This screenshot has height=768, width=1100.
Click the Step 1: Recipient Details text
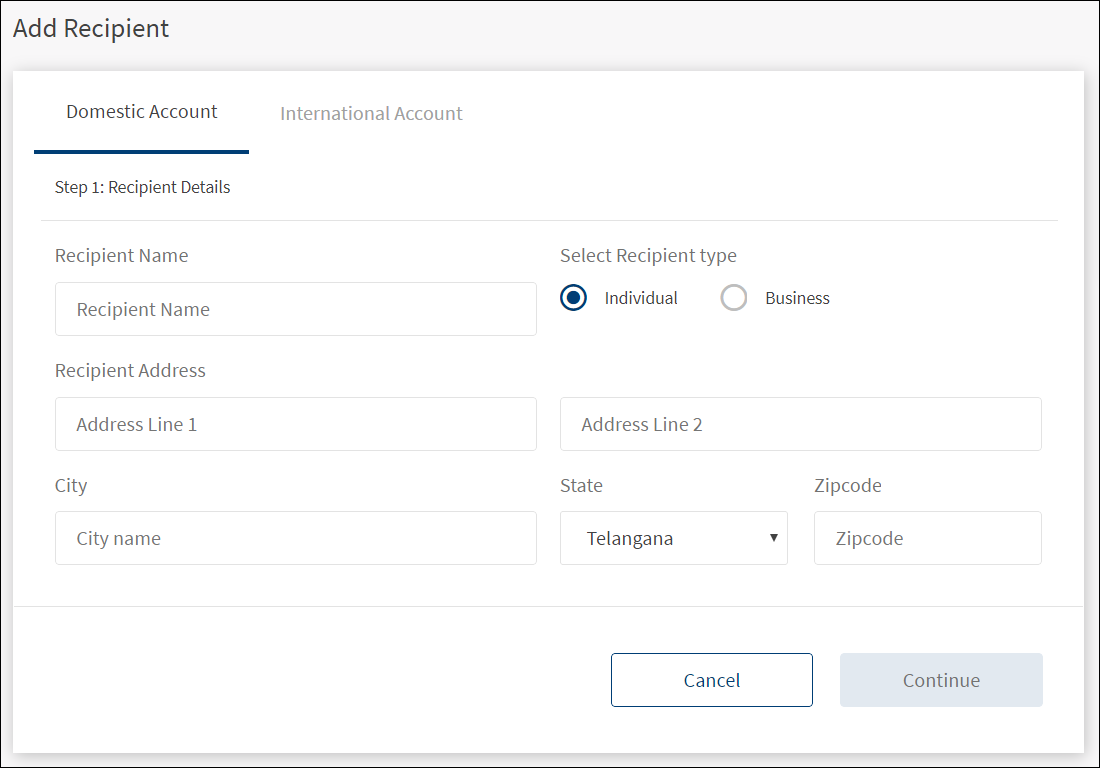[142, 187]
